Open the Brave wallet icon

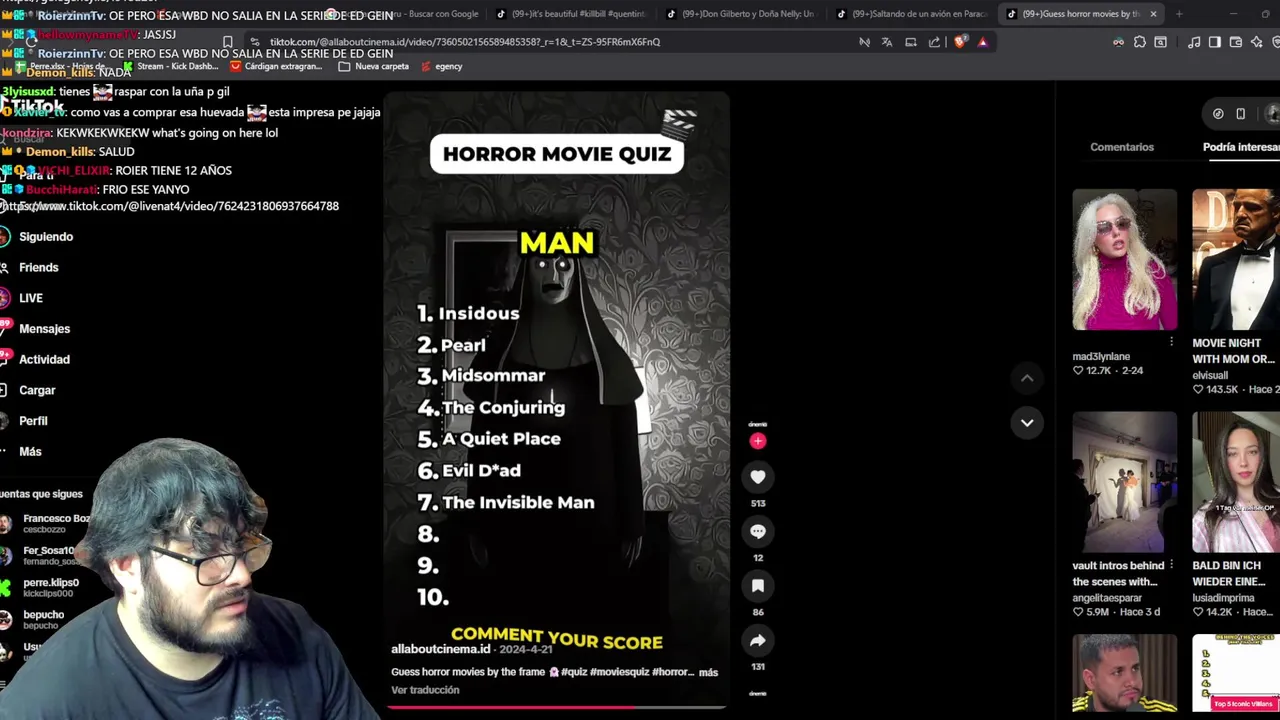coord(1236,42)
